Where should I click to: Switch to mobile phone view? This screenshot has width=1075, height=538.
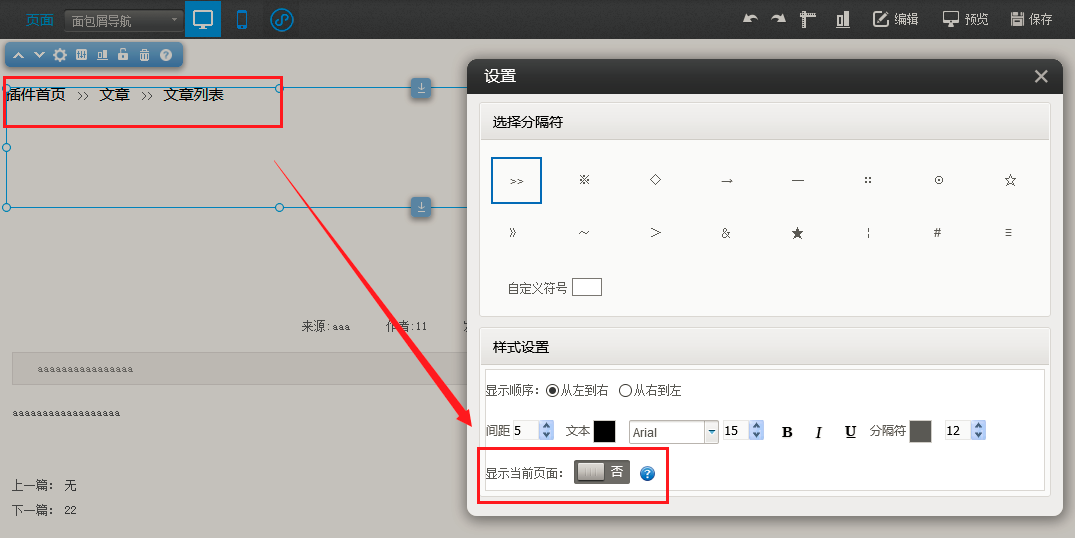tap(241, 19)
